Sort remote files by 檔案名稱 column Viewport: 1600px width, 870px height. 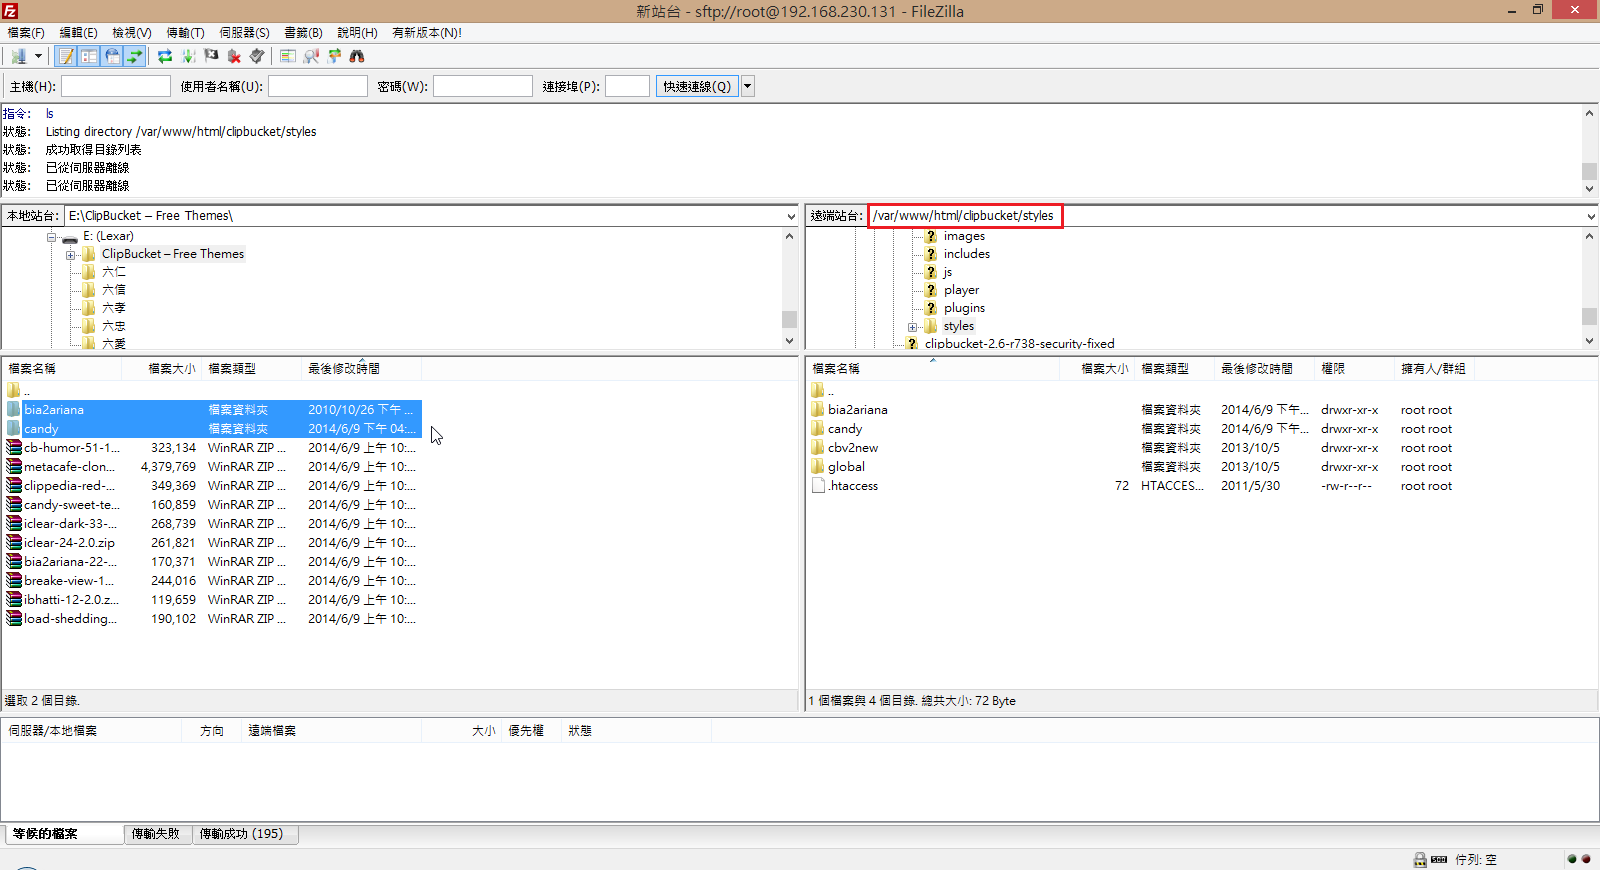[x=932, y=369]
